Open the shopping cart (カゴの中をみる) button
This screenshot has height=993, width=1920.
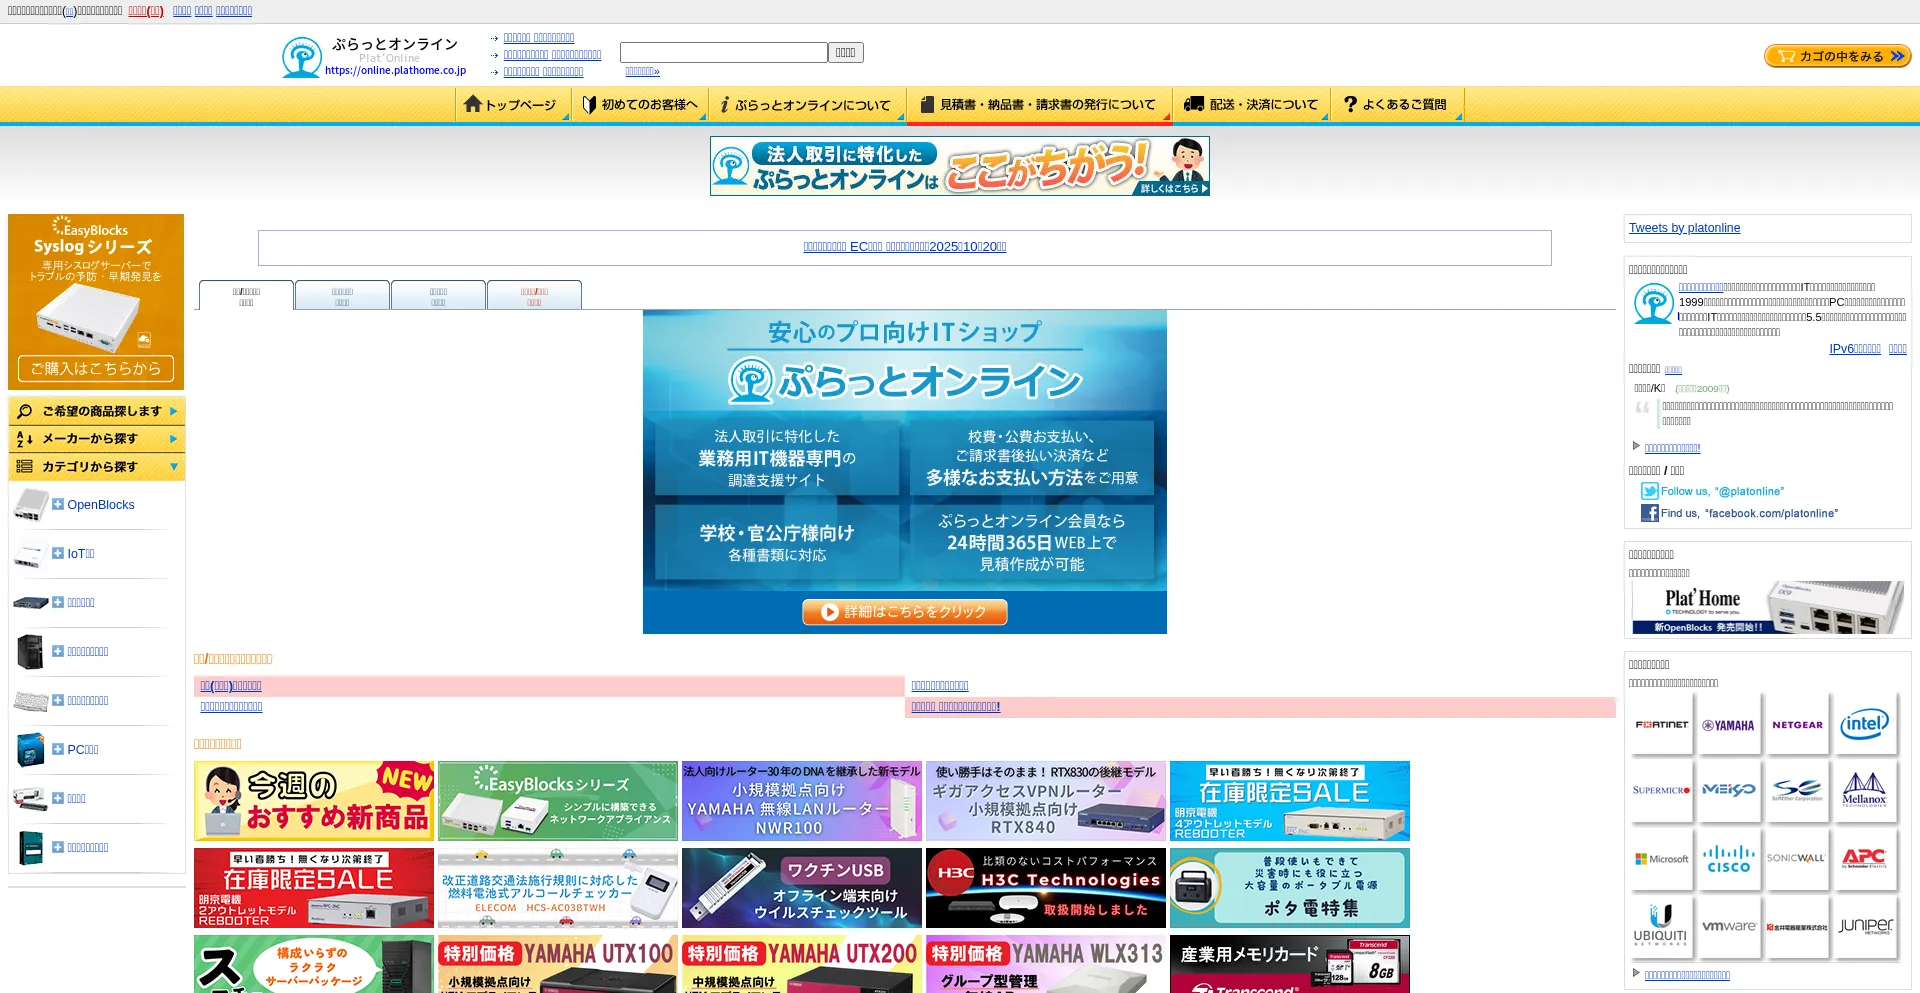point(1837,56)
